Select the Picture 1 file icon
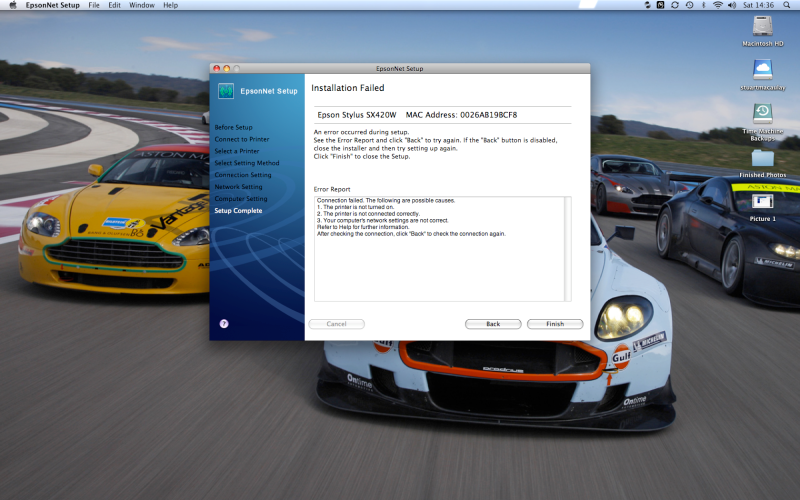The height and width of the screenshot is (500, 800). click(762, 202)
